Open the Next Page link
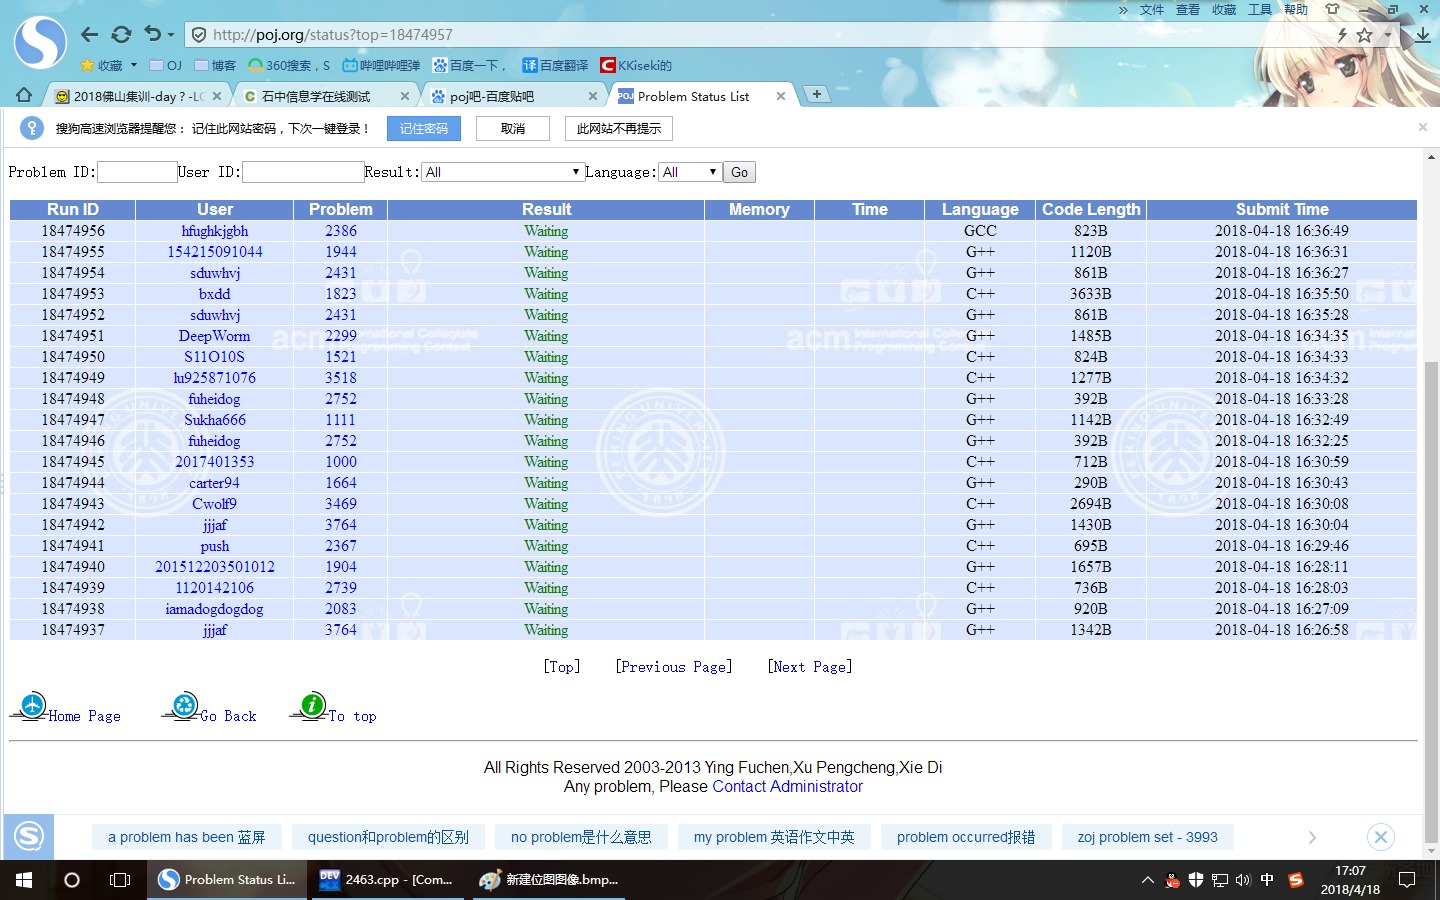The image size is (1440, 900). pyautogui.click(x=810, y=667)
